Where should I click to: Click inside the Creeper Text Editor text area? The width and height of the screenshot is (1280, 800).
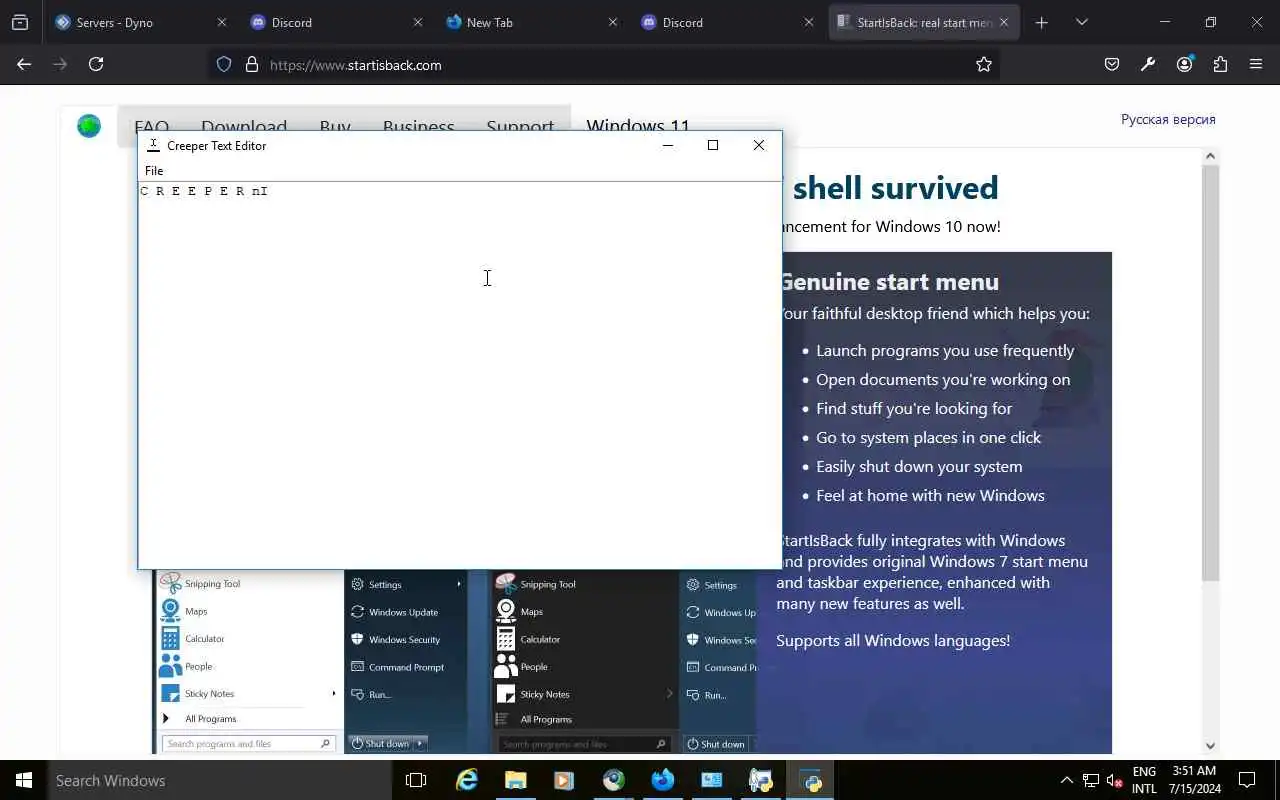tap(459, 375)
